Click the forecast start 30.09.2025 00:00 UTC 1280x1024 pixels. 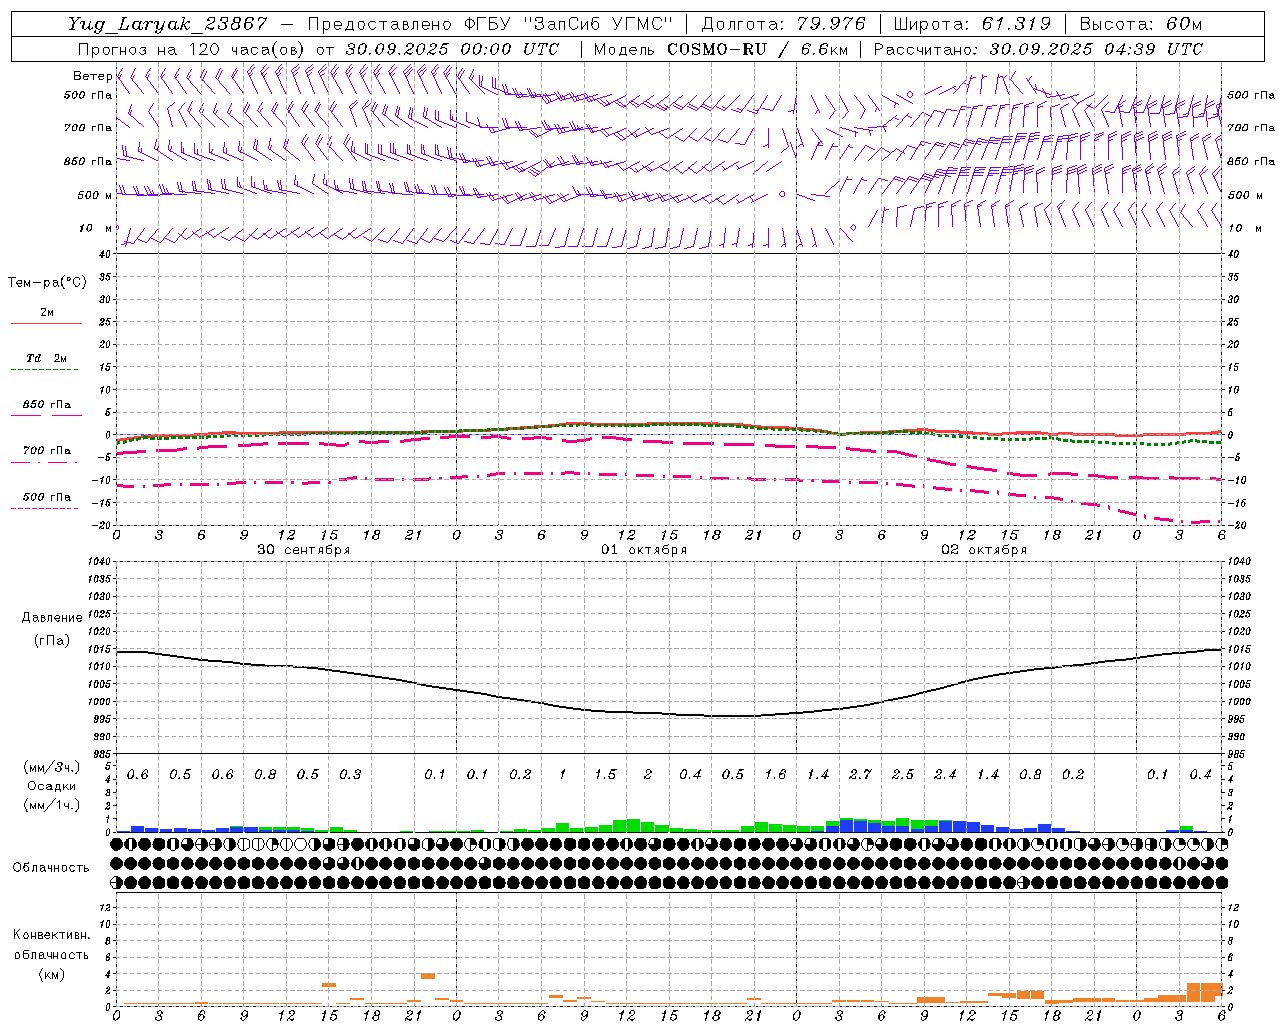451,49
